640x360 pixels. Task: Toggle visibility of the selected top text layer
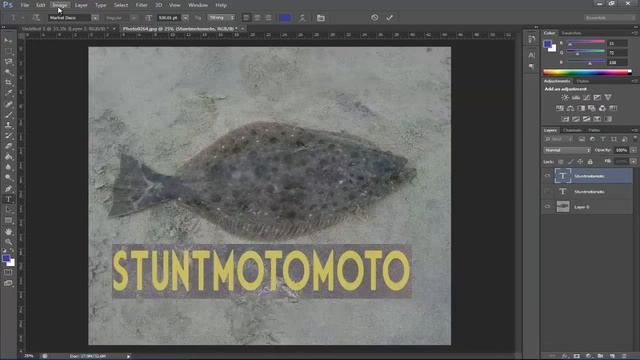[x=547, y=176]
